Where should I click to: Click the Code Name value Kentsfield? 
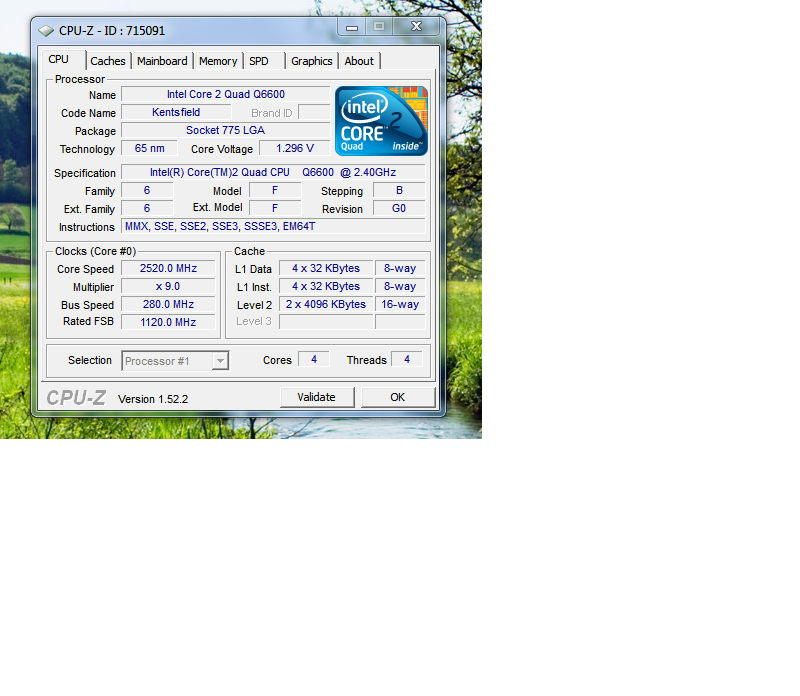176,112
